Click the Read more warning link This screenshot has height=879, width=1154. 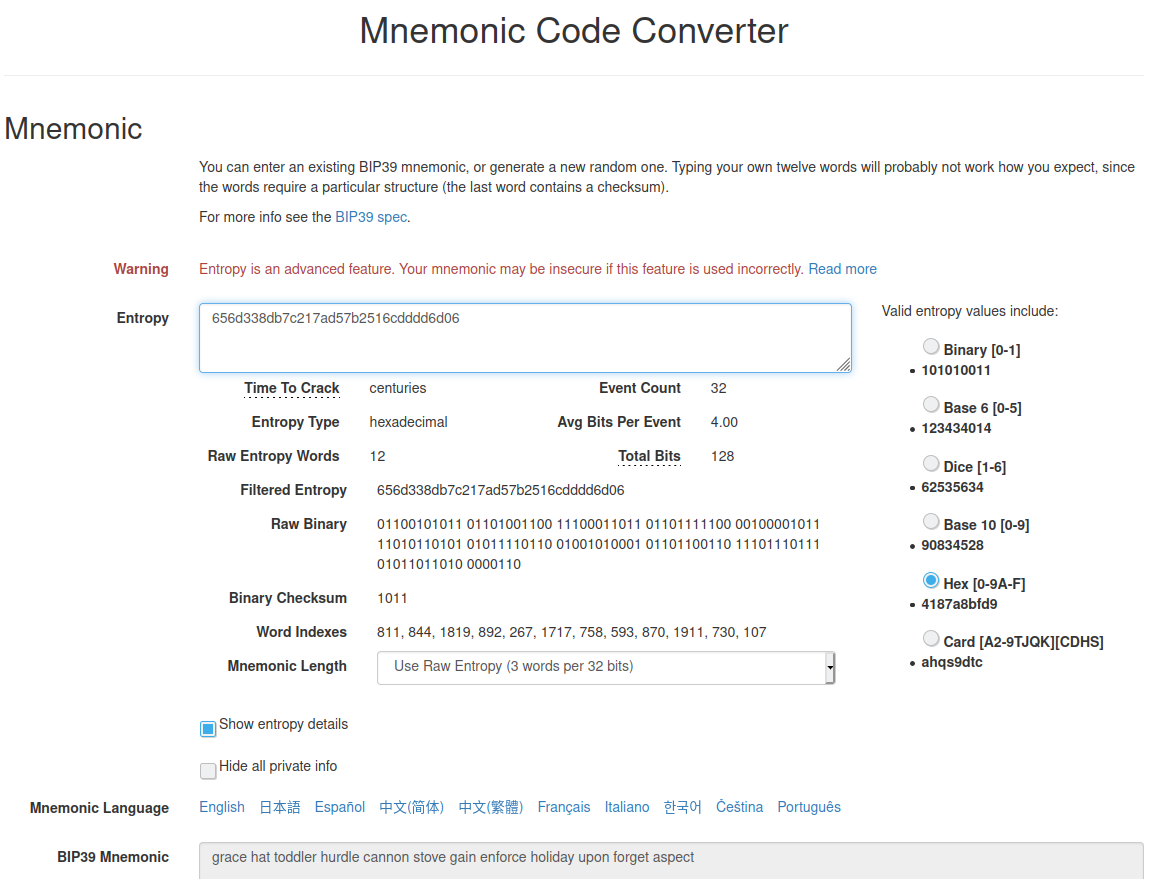tap(842, 268)
